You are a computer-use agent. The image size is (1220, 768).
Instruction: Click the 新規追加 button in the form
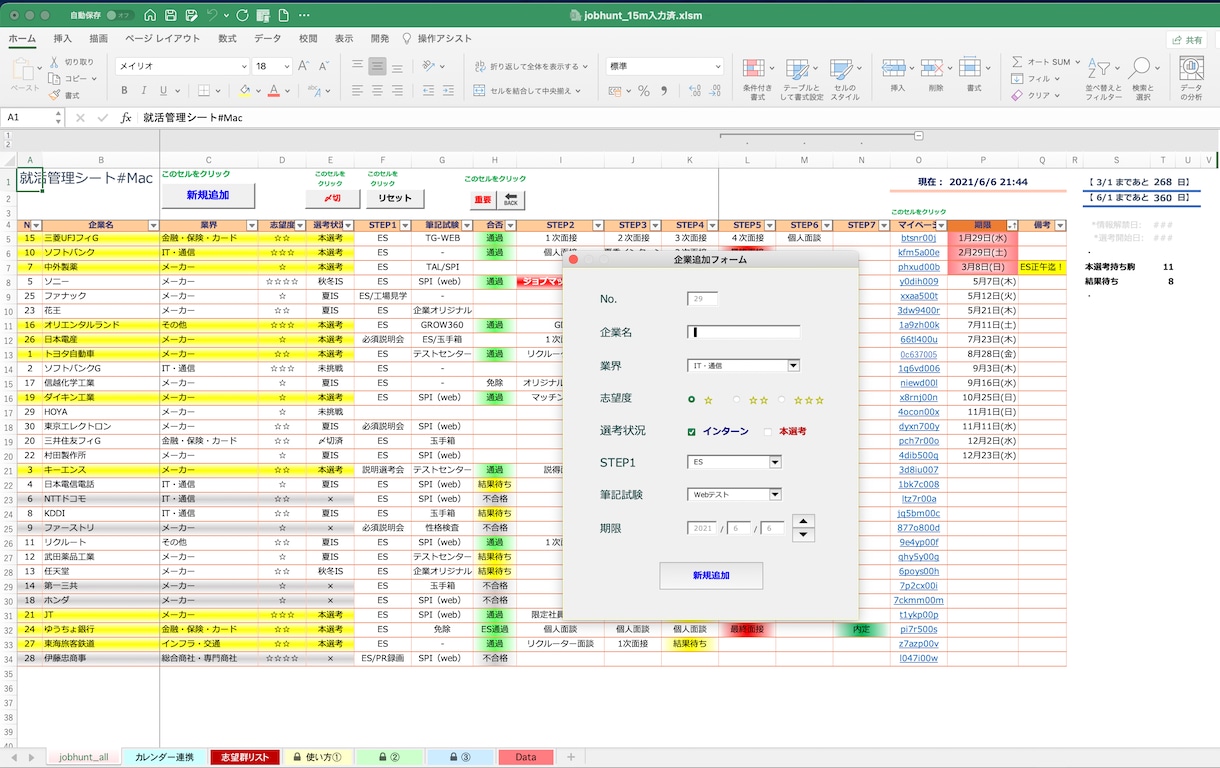click(x=711, y=576)
